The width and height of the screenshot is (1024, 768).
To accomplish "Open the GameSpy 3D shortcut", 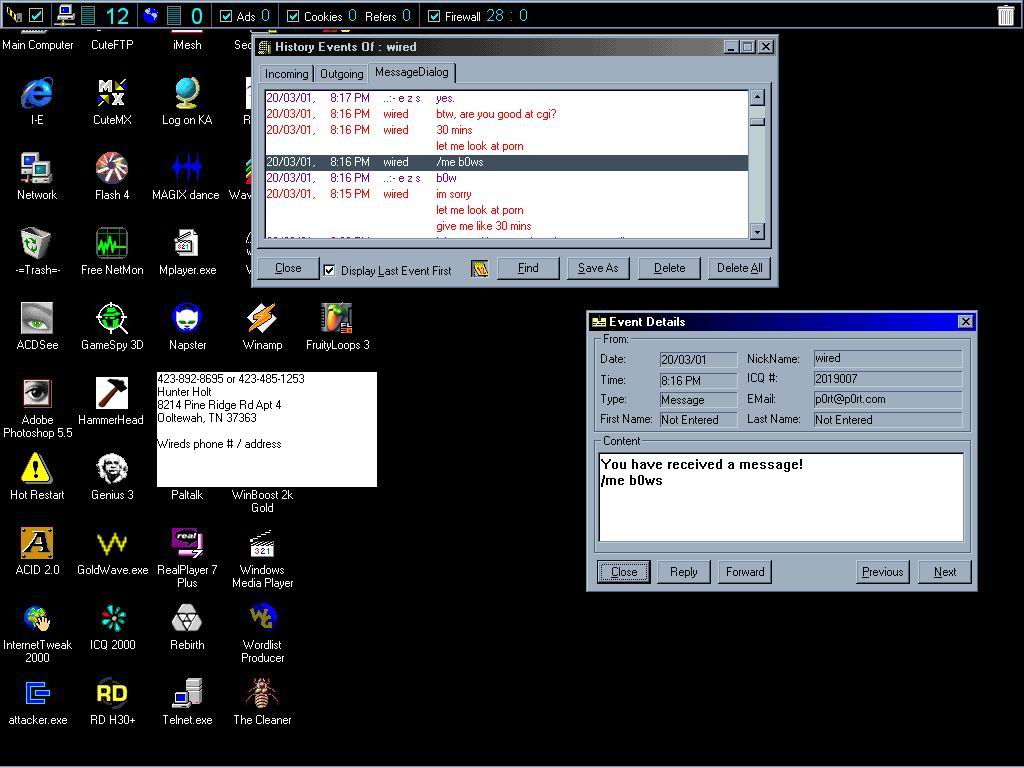I will pos(112,320).
